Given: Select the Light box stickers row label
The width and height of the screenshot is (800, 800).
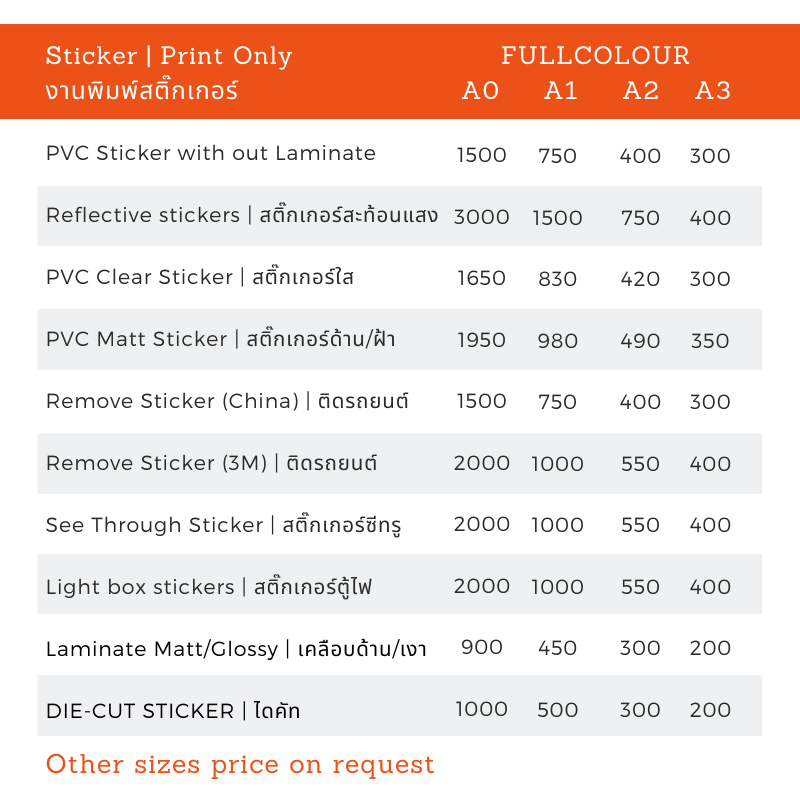Looking at the screenshot, I should [209, 587].
